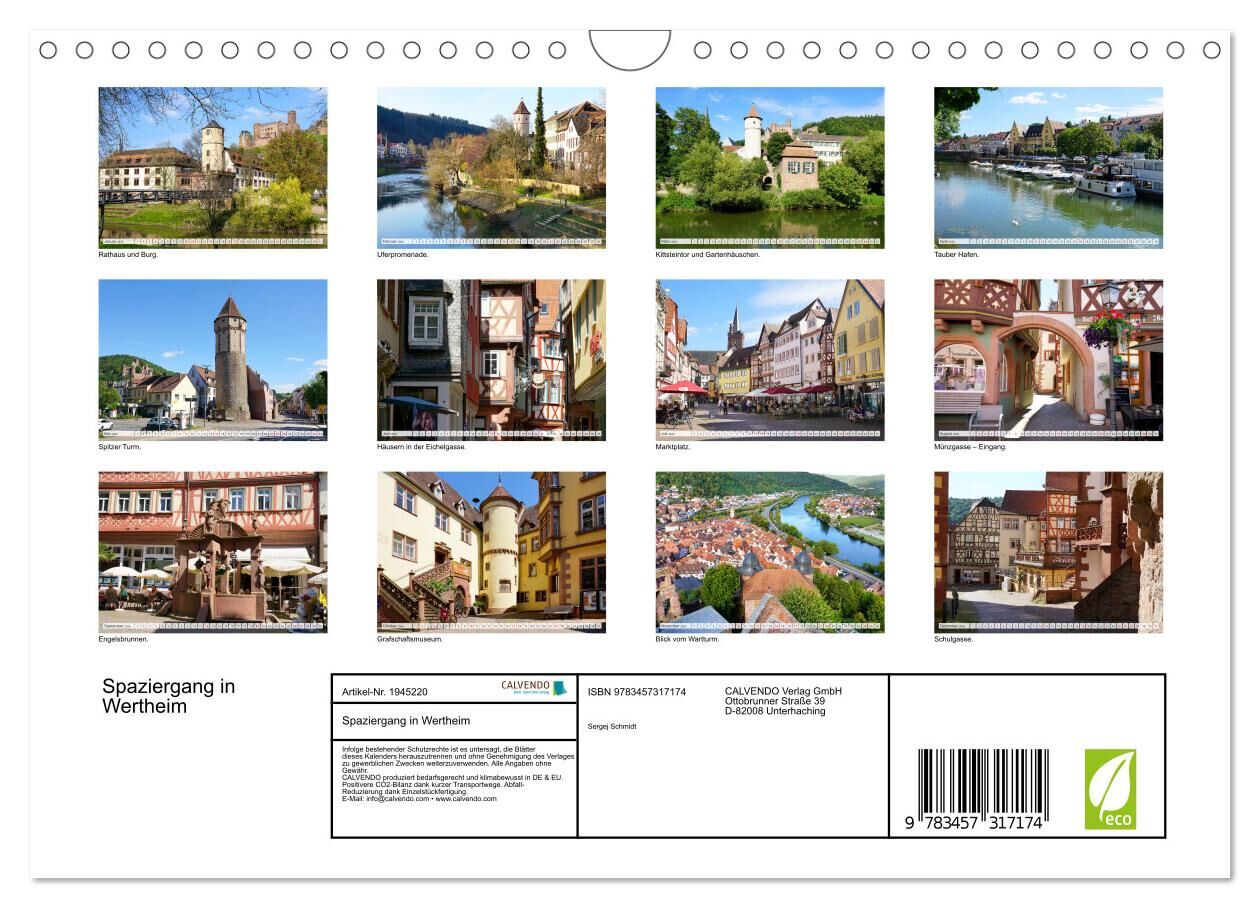Screen dimensions: 1260x908
Task: Click the green eco leaf icon
Action: pyautogui.click(x=1110, y=789)
